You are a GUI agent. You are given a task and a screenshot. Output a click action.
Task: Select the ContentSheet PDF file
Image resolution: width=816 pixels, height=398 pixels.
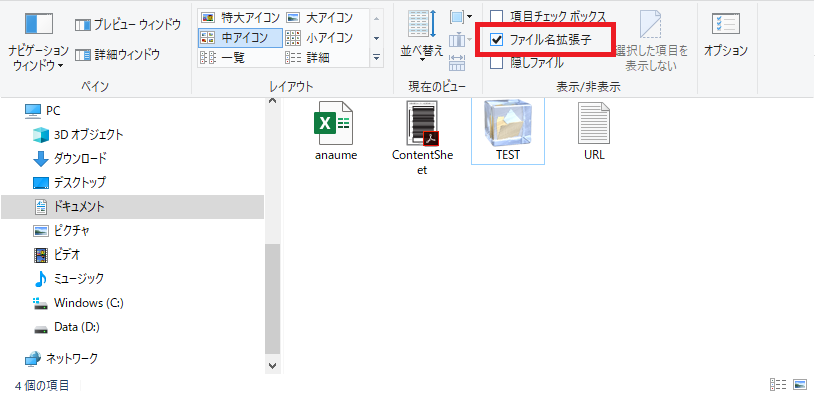point(422,138)
